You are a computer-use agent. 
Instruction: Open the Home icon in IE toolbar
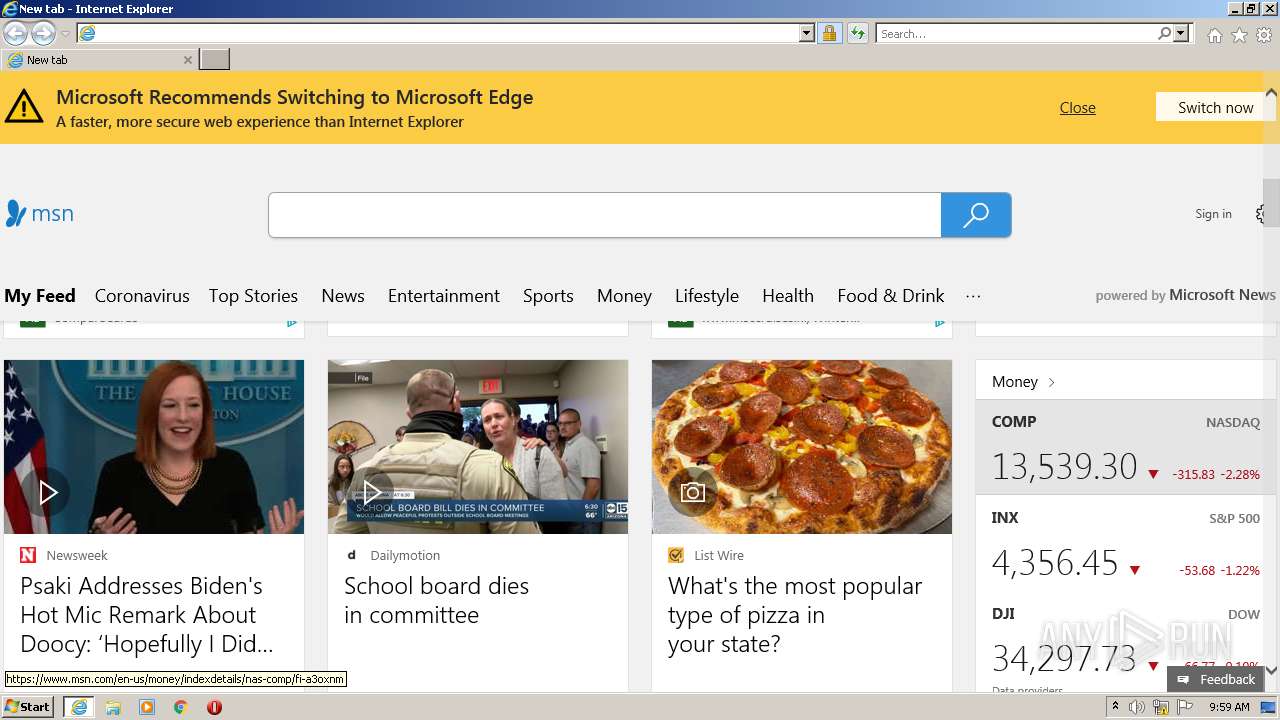(1214, 35)
